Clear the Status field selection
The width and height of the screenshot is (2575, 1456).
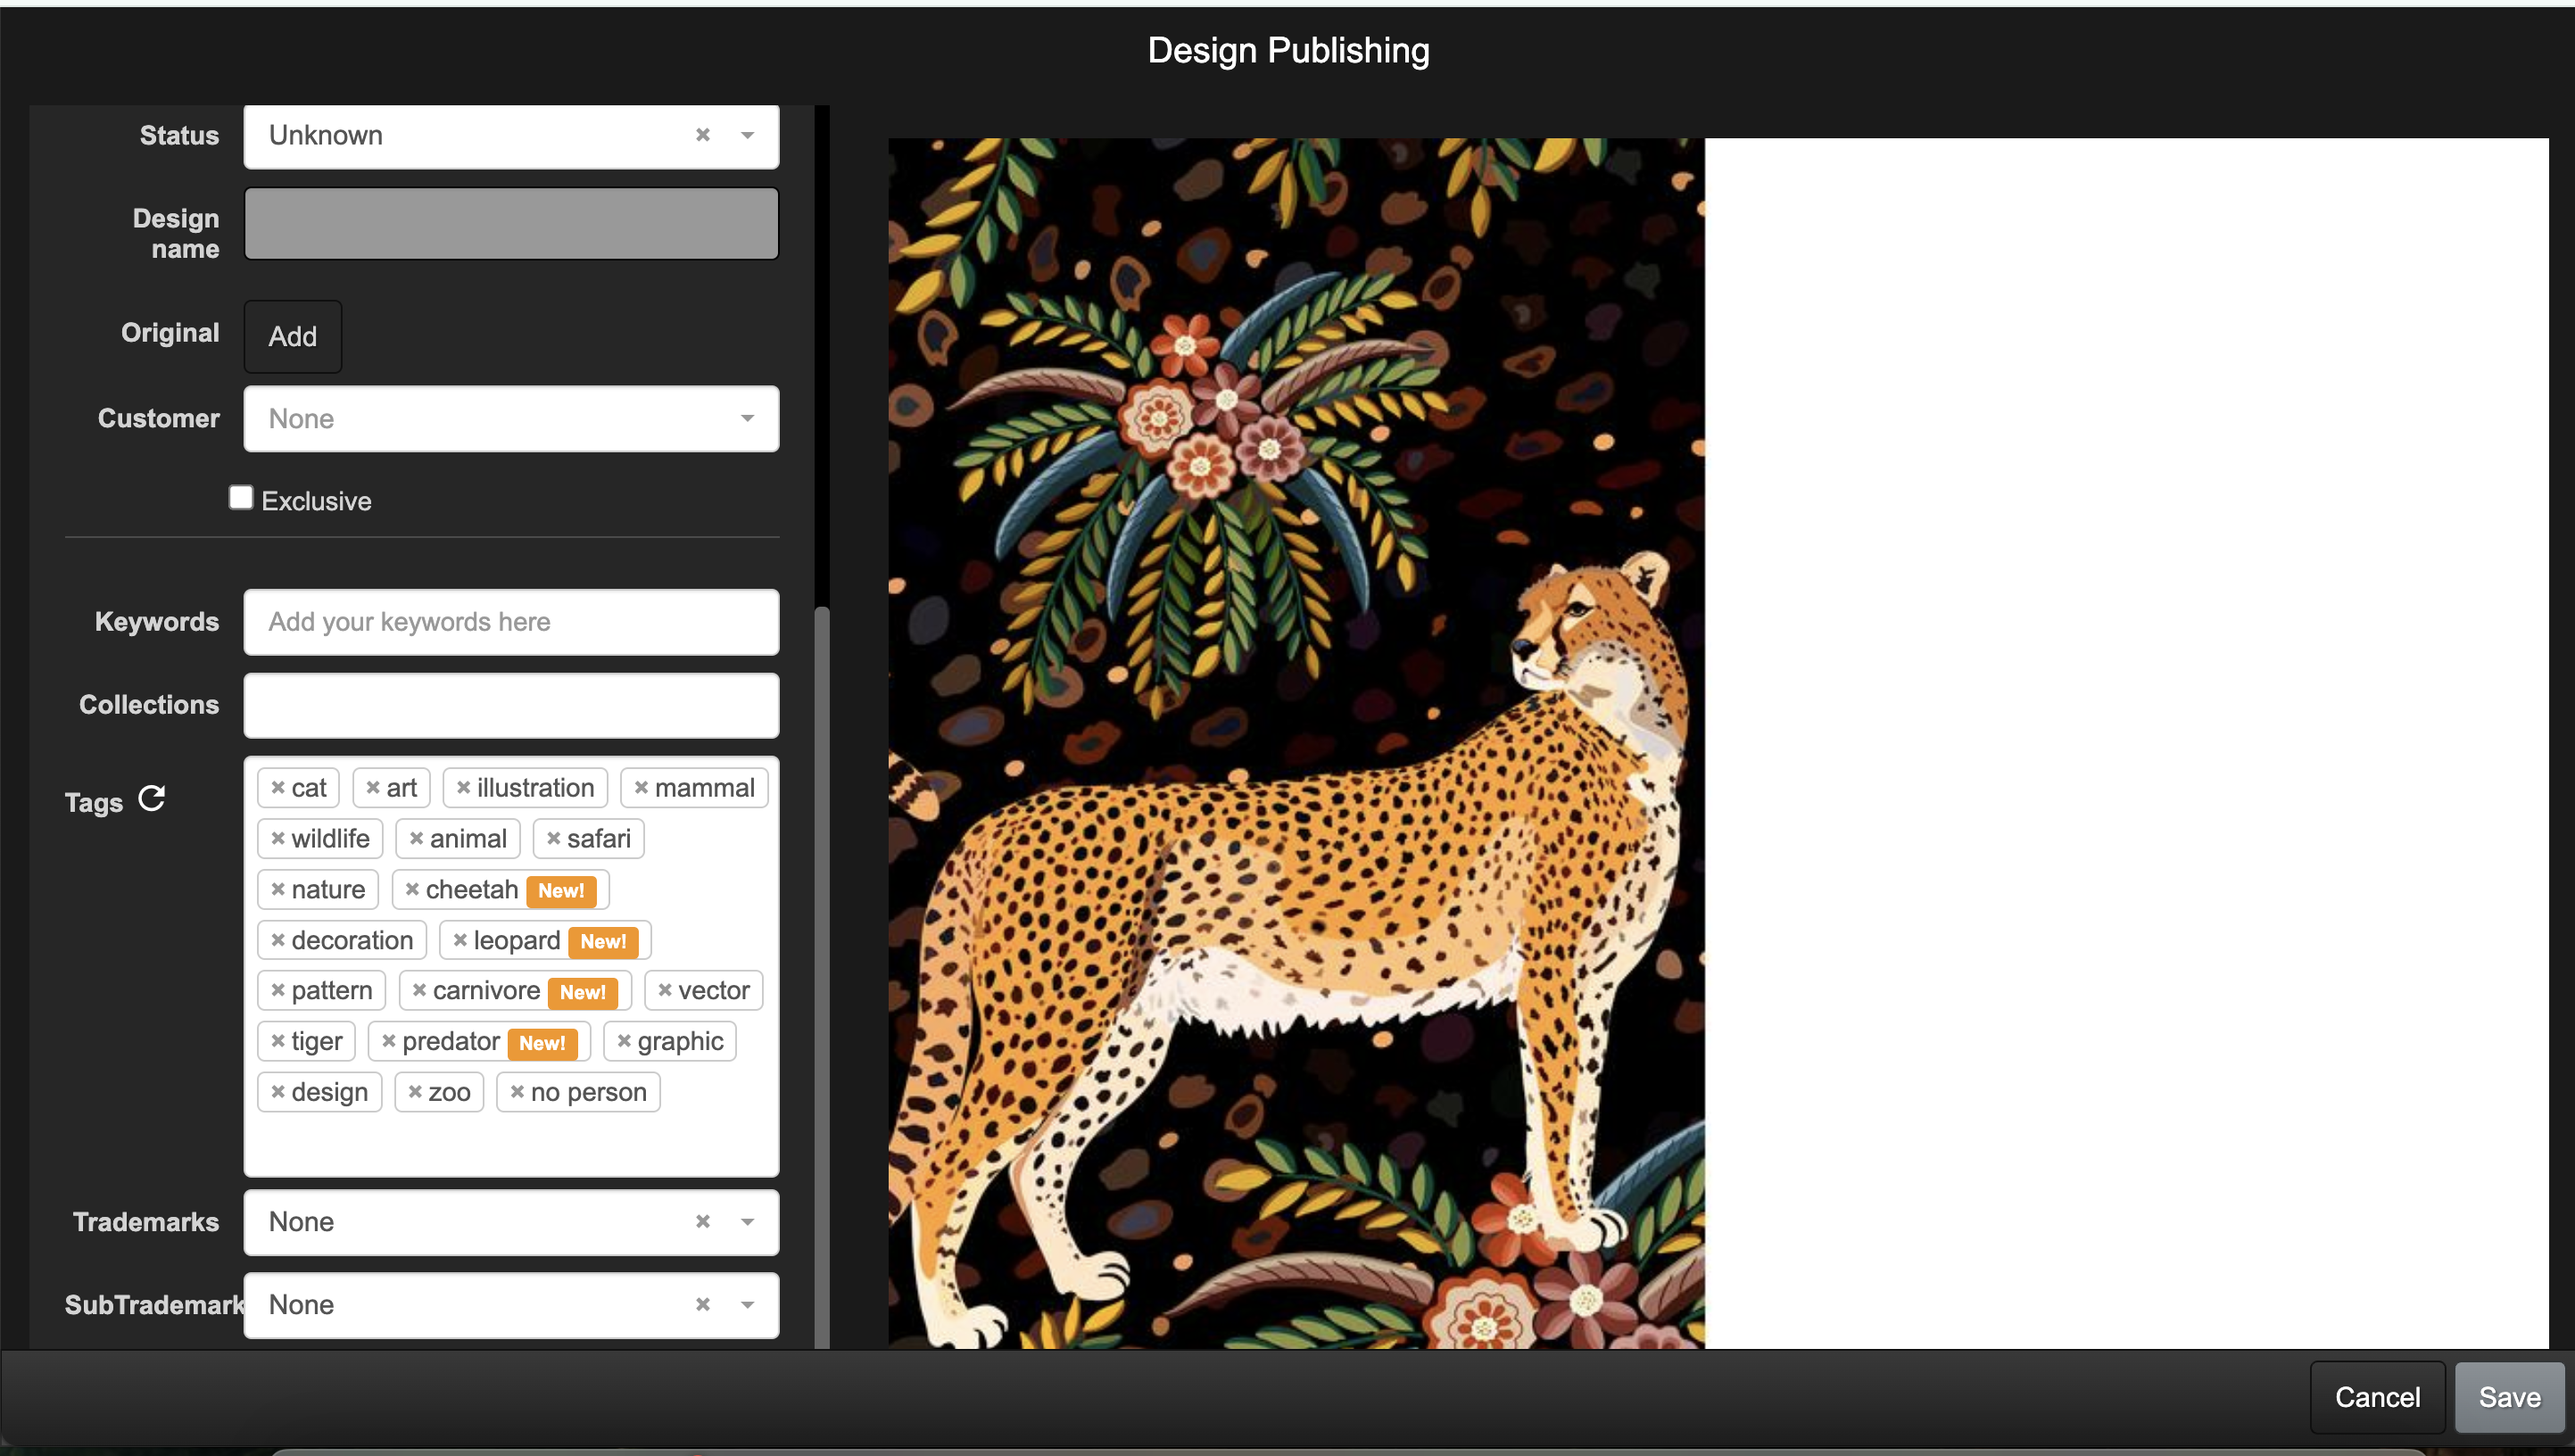click(703, 135)
